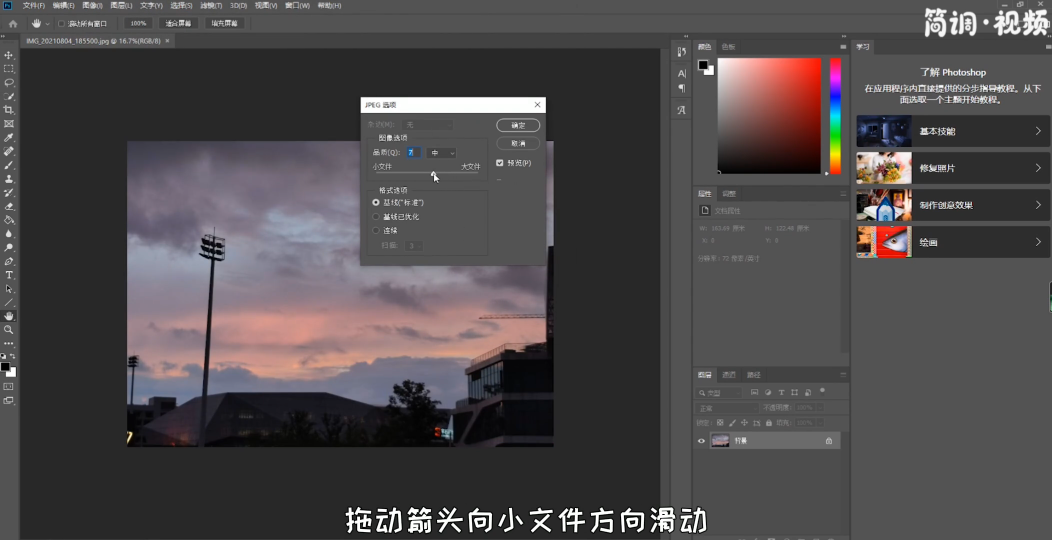
Task: Select the Move tool
Action: pyautogui.click(x=9, y=55)
